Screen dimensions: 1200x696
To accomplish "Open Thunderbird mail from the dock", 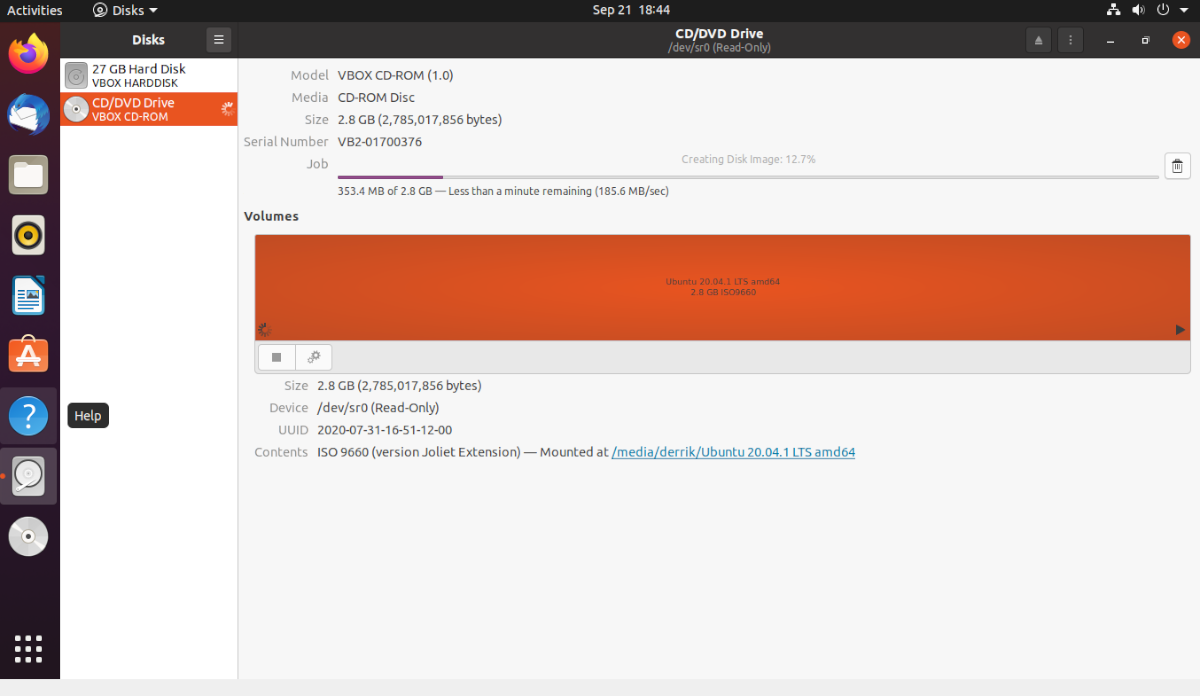I will 28,114.
